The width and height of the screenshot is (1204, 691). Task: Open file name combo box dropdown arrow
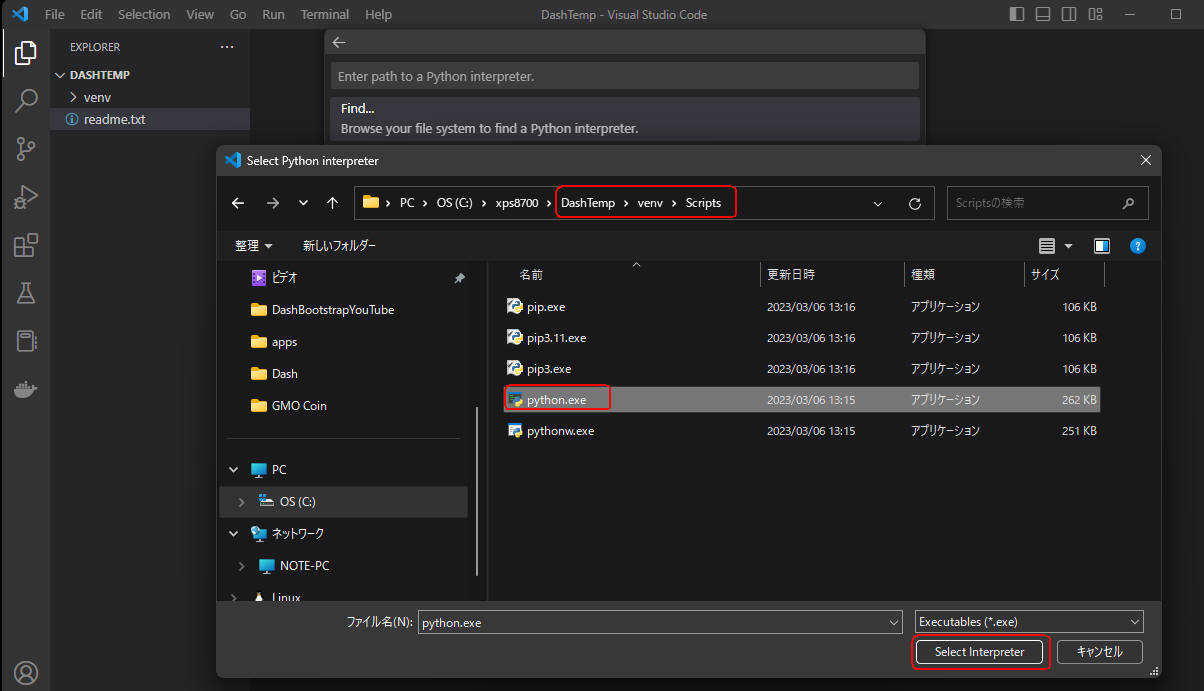[894, 622]
